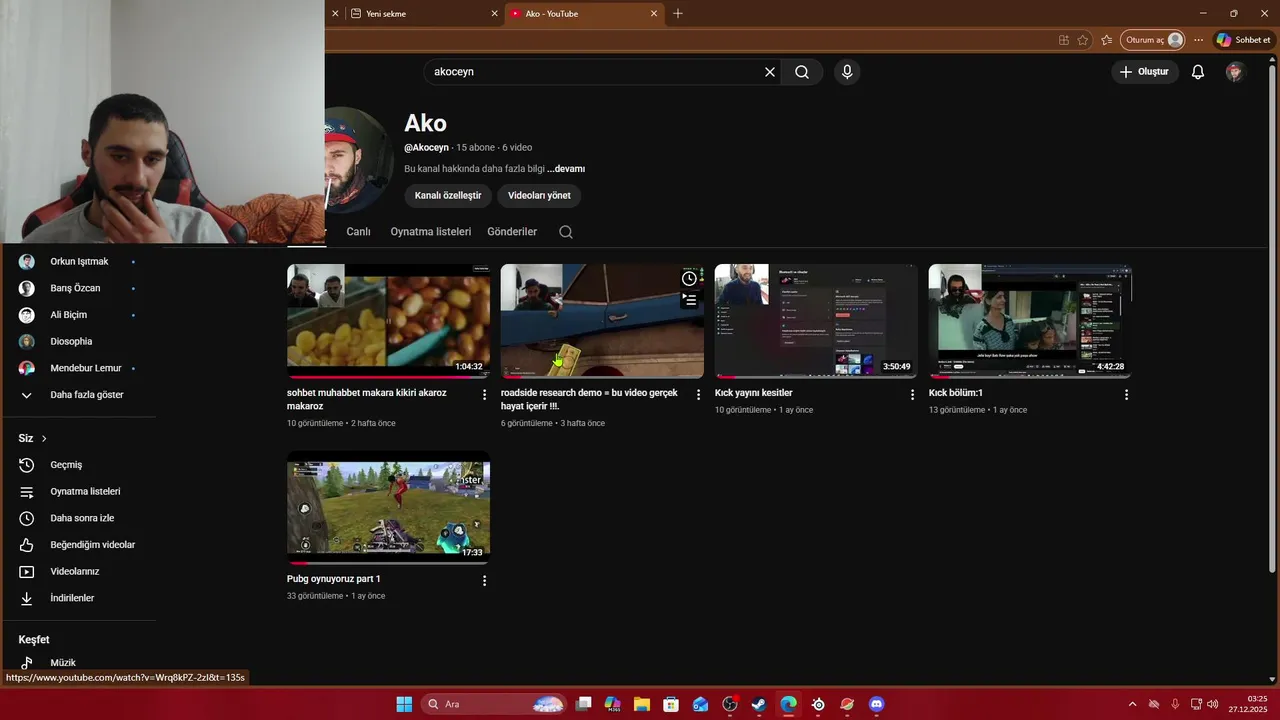
Task: Open roadside research demo video title
Action: coord(589,400)
